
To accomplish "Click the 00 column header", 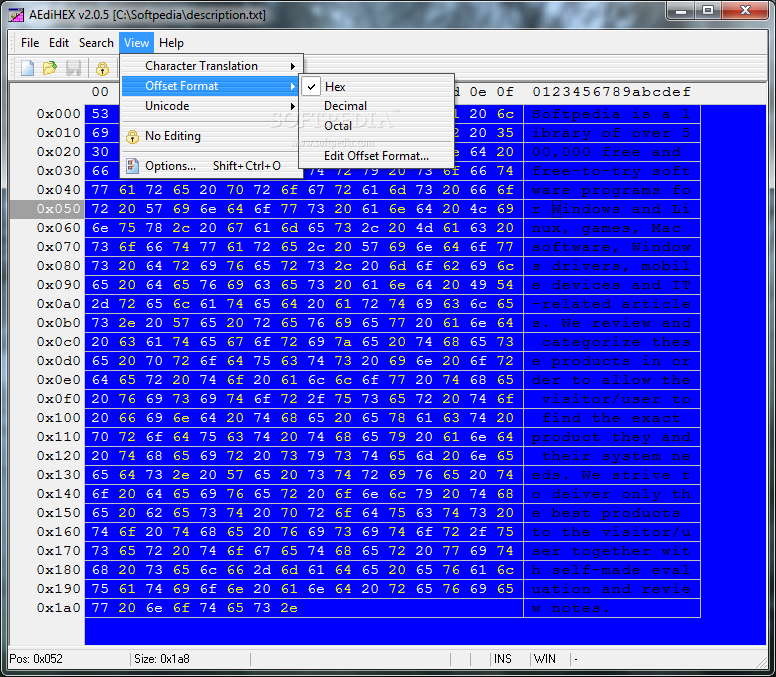I will [x=100, y=92].
